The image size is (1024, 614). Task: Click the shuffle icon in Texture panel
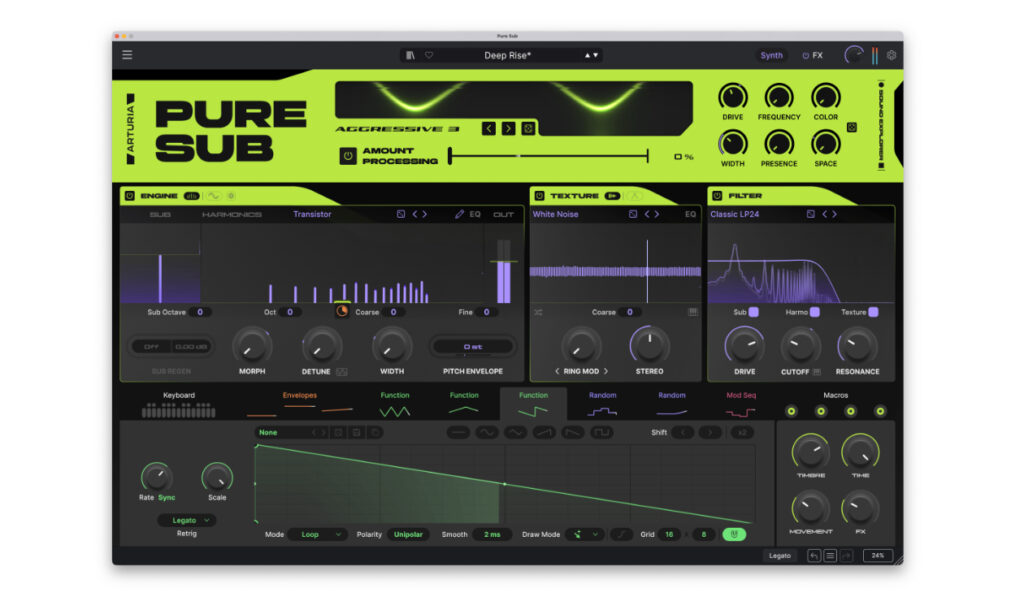538,312
